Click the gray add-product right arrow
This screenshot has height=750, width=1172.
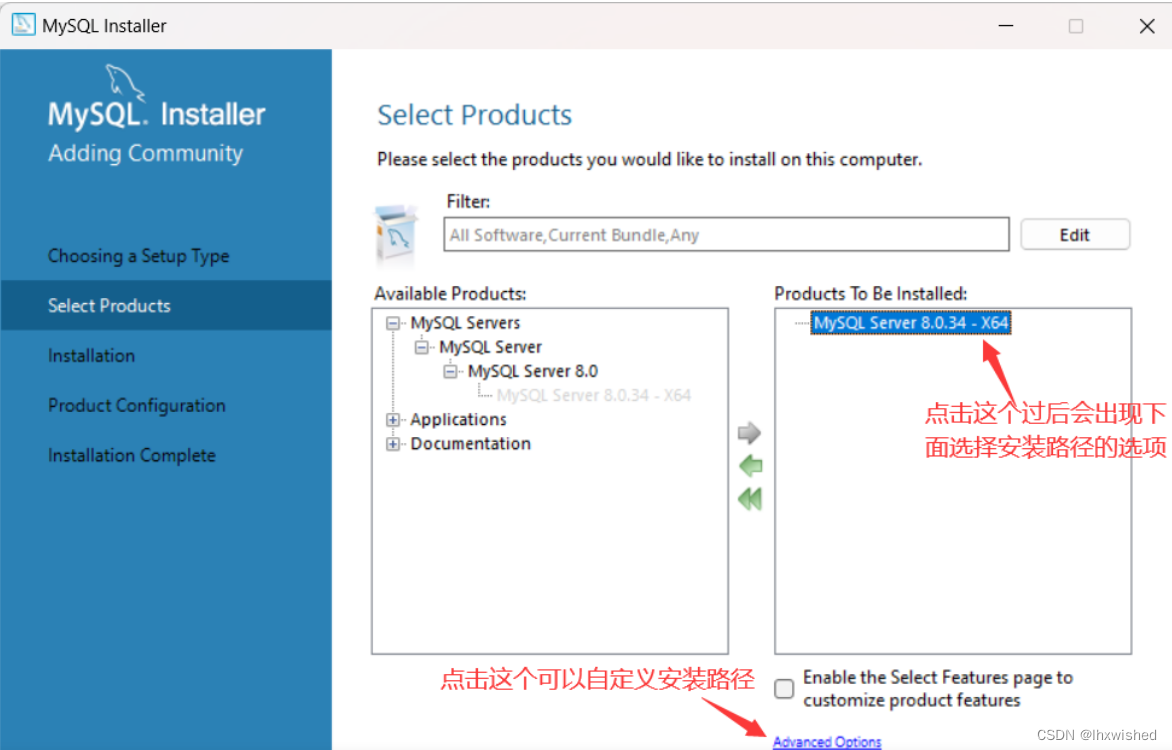(749, 432)
